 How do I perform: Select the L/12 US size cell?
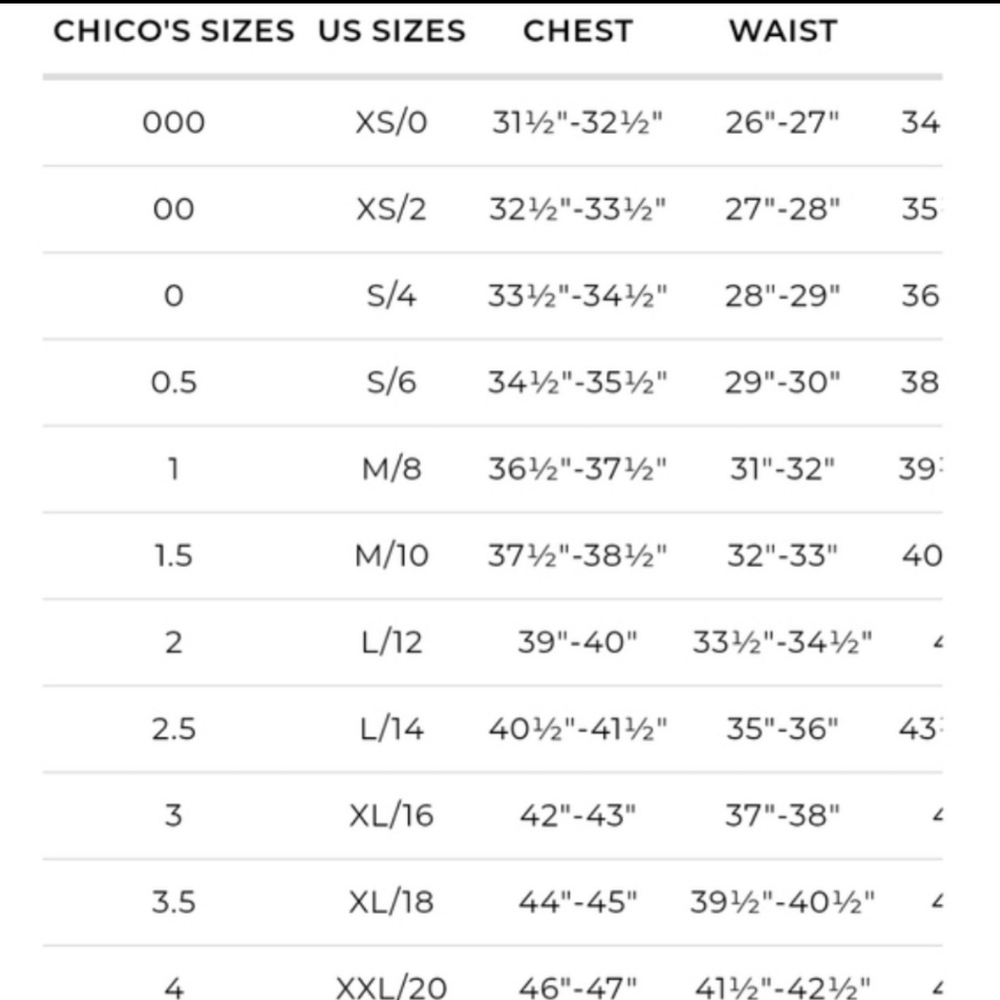click(391, 643)
